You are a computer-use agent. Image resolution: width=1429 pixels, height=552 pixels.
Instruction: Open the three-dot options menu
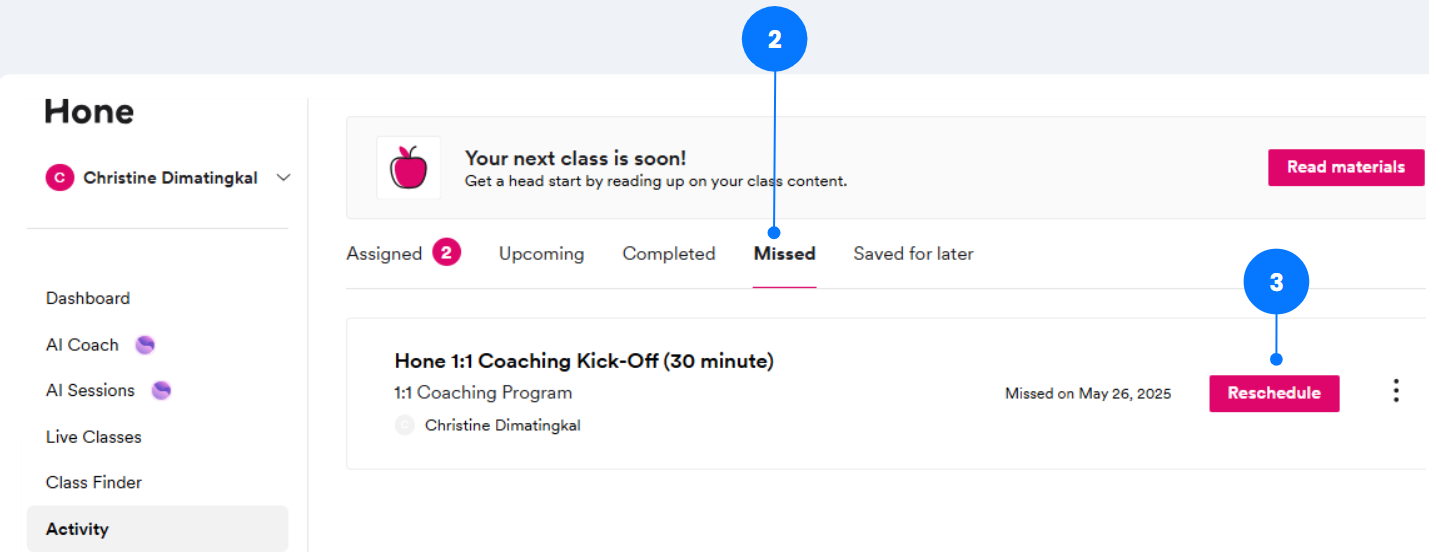[x=1396, y=391]
